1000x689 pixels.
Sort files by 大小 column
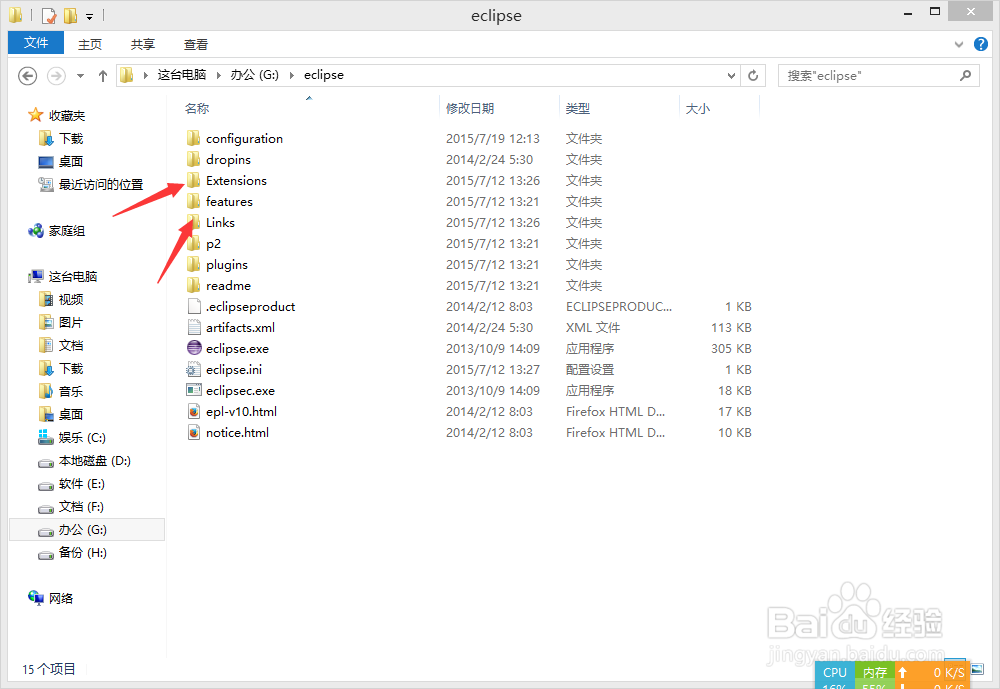[x=697, y=108]
